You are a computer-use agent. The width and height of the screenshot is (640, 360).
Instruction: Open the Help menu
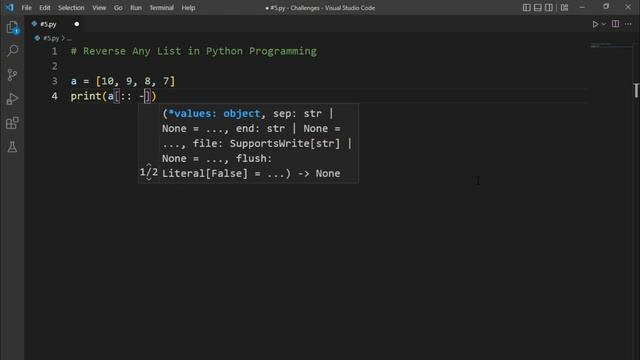click(x=188, y=8)
